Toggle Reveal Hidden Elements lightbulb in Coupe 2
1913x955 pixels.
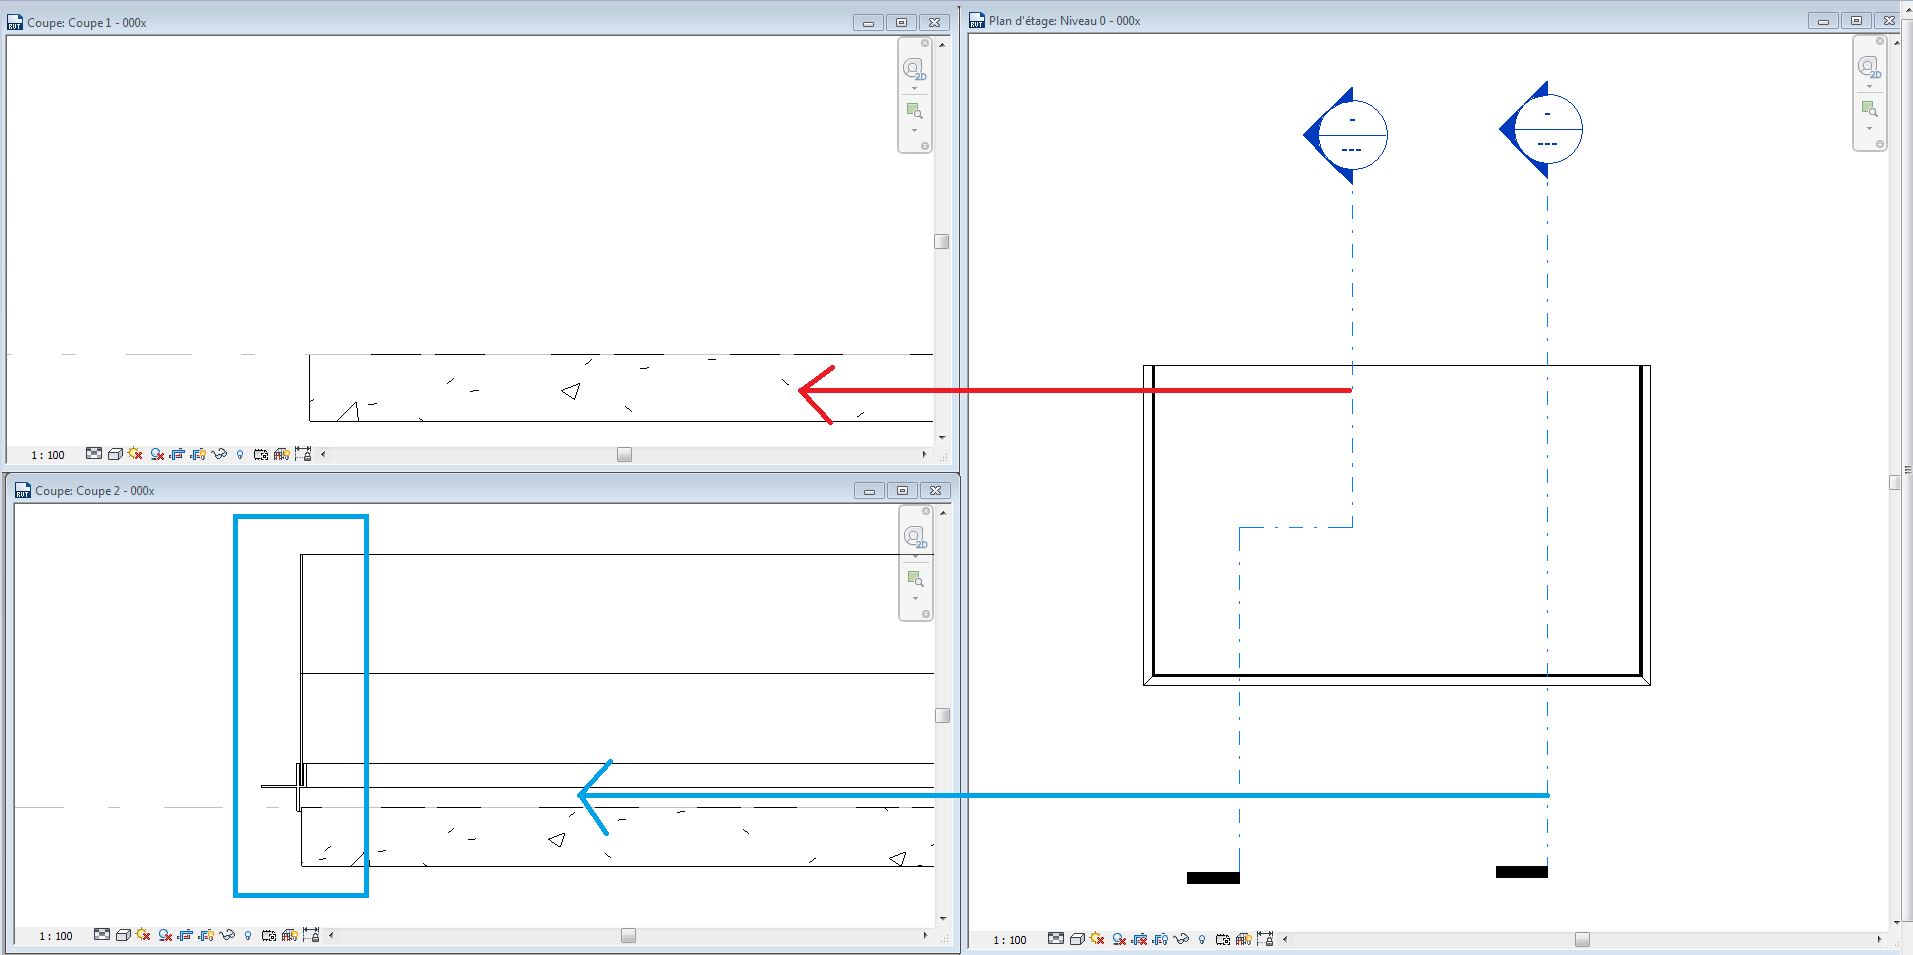249,936
